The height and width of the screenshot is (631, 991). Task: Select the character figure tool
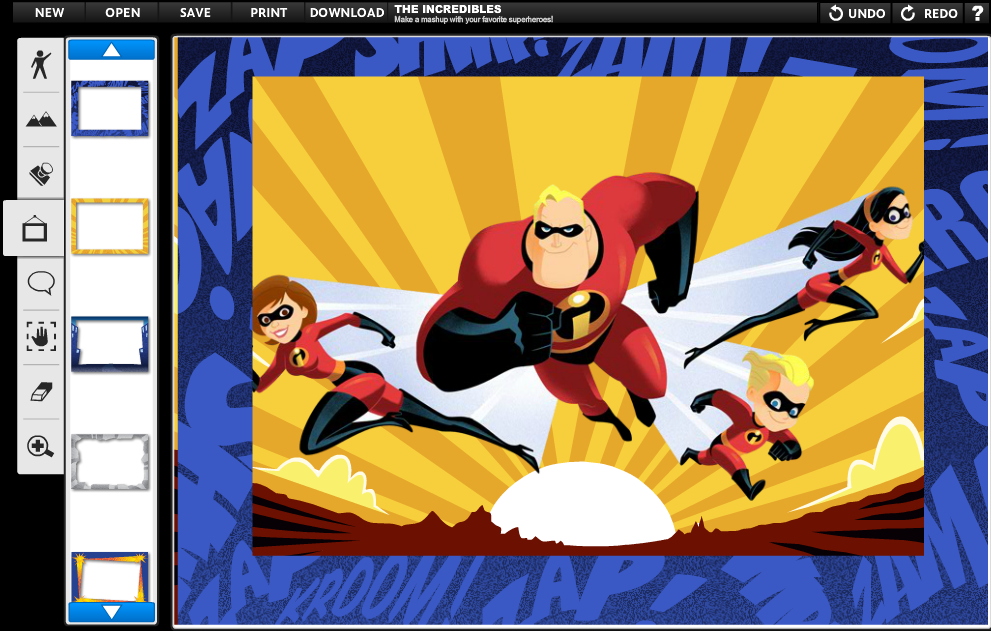point(41,64)
